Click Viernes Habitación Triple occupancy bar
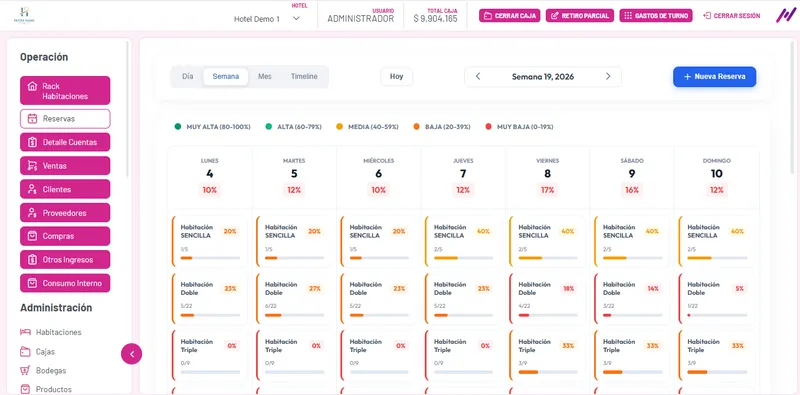This screenshot has width=800, height=395. point(548,372)
